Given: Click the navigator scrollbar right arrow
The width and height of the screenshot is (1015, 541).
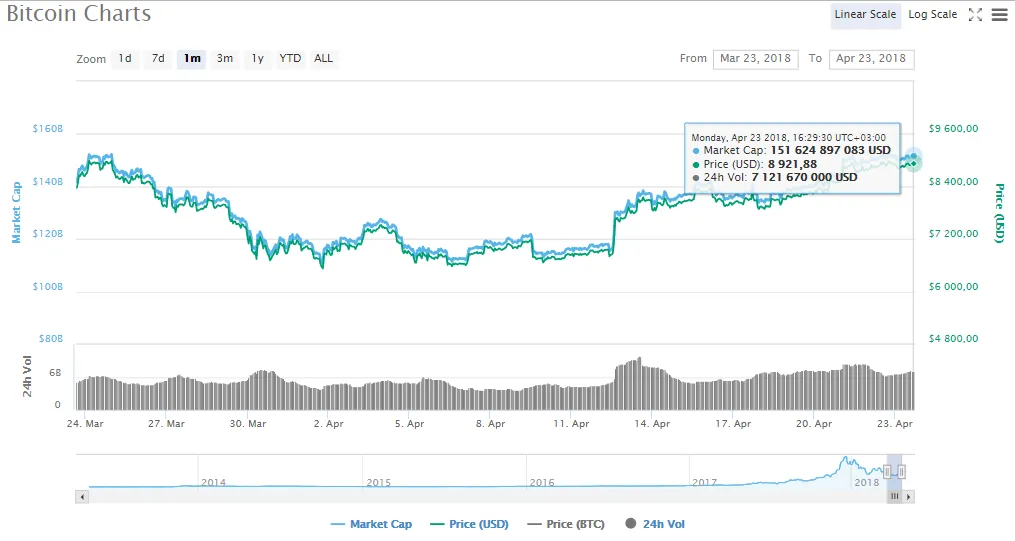Looking at the screenshot, I should 908,496.
